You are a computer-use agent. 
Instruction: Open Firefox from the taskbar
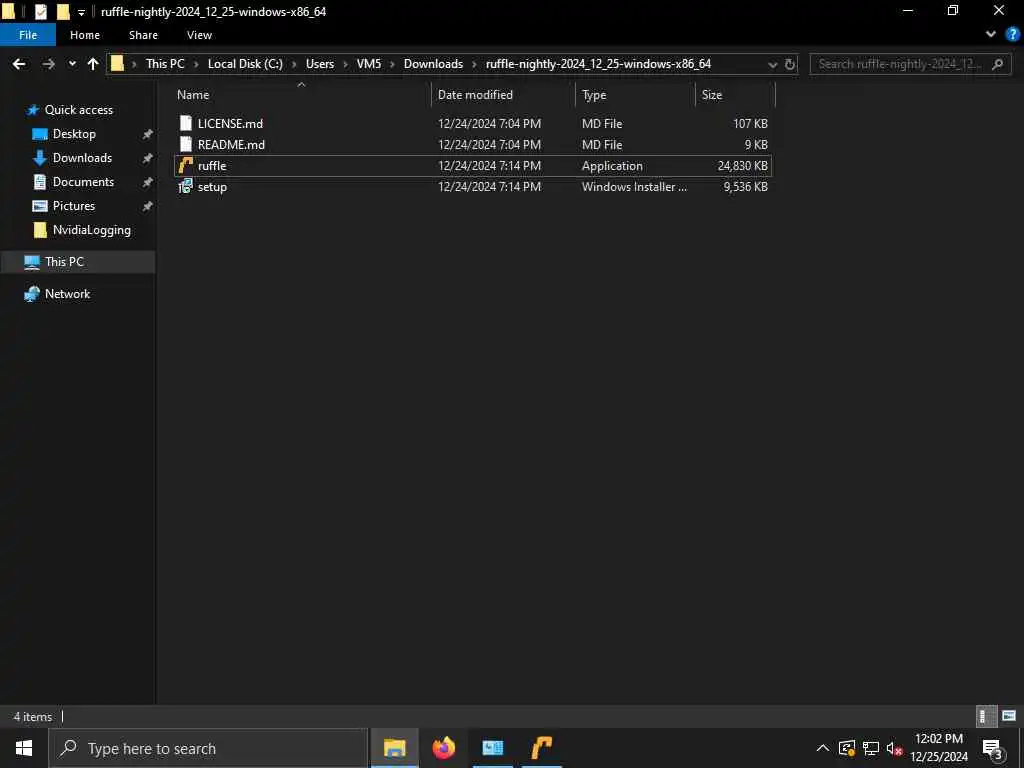point(443,748)
